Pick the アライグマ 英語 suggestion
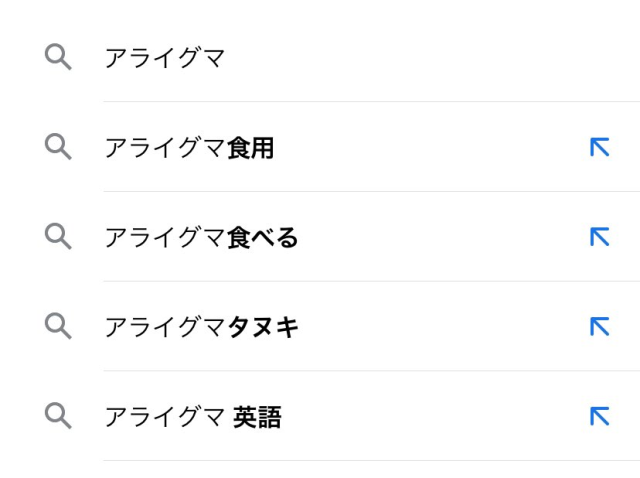 pos(193,417)
